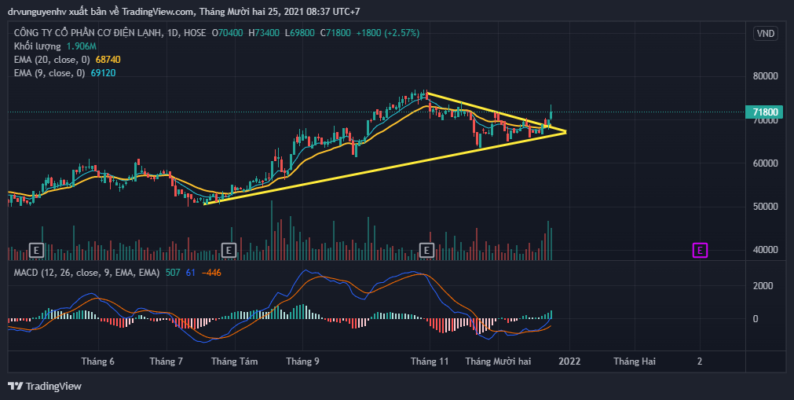Click the MACD (12, 26, close, 9) legend
The image size is (794, 400).
coord(87,273)
